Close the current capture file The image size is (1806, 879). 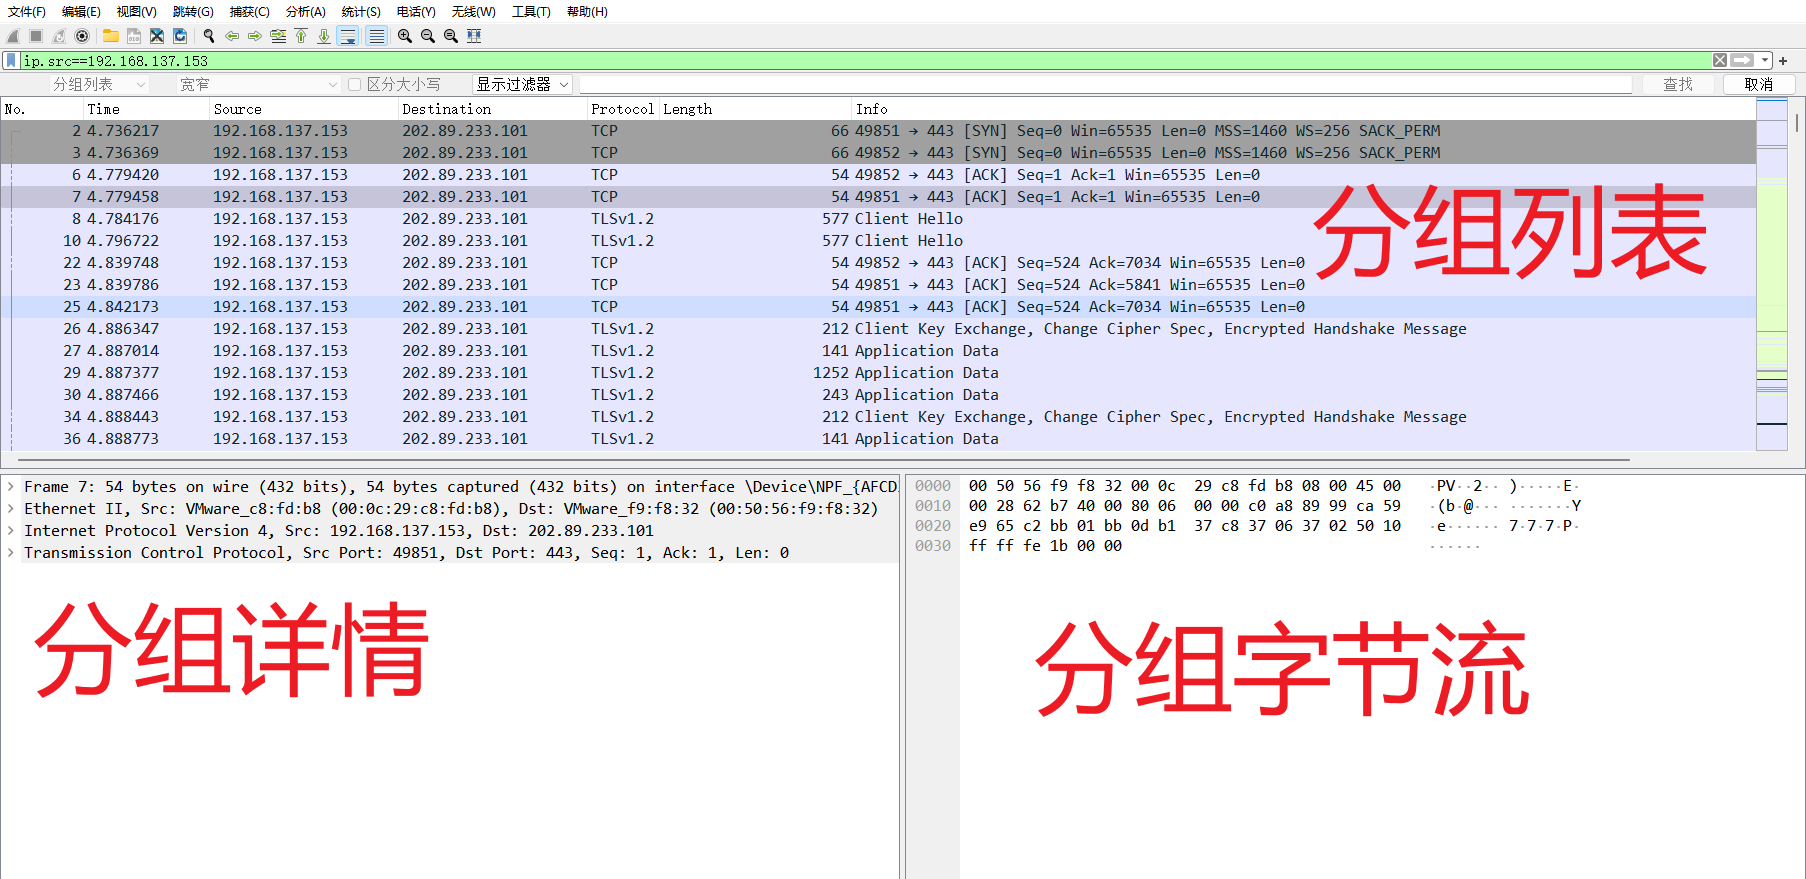[x=157, y=36]
